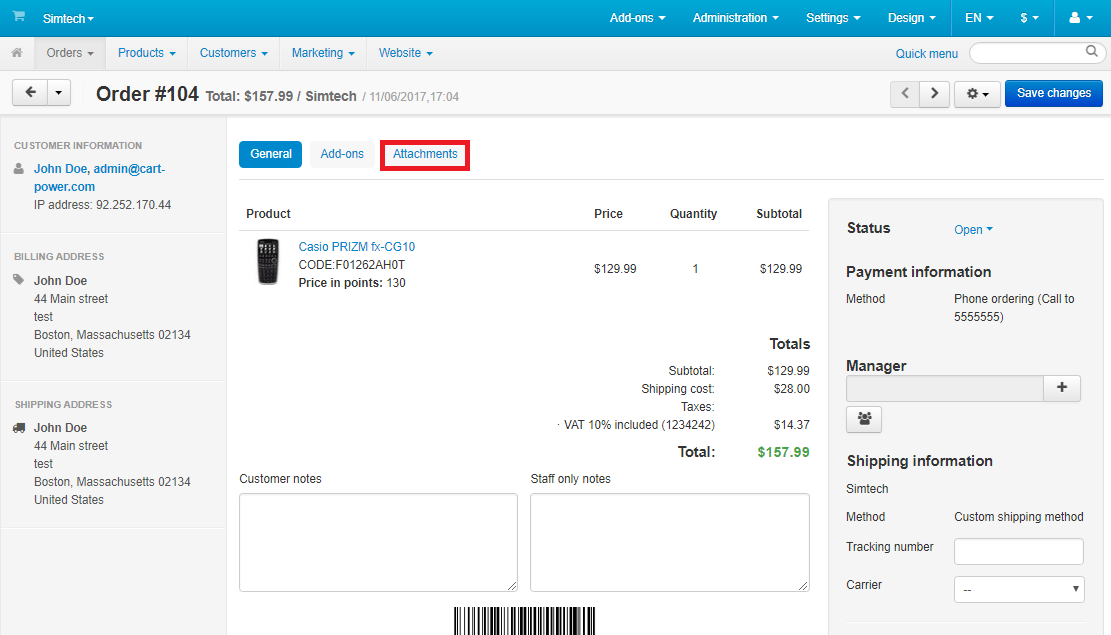The image size is (1111, 635).
Task: Click the Save changes button
Action: pos(1054,93)
